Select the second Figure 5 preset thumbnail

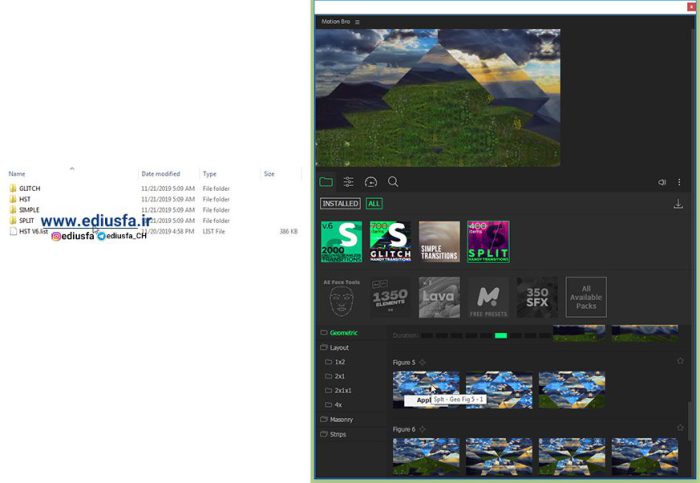tap(499, 390)
